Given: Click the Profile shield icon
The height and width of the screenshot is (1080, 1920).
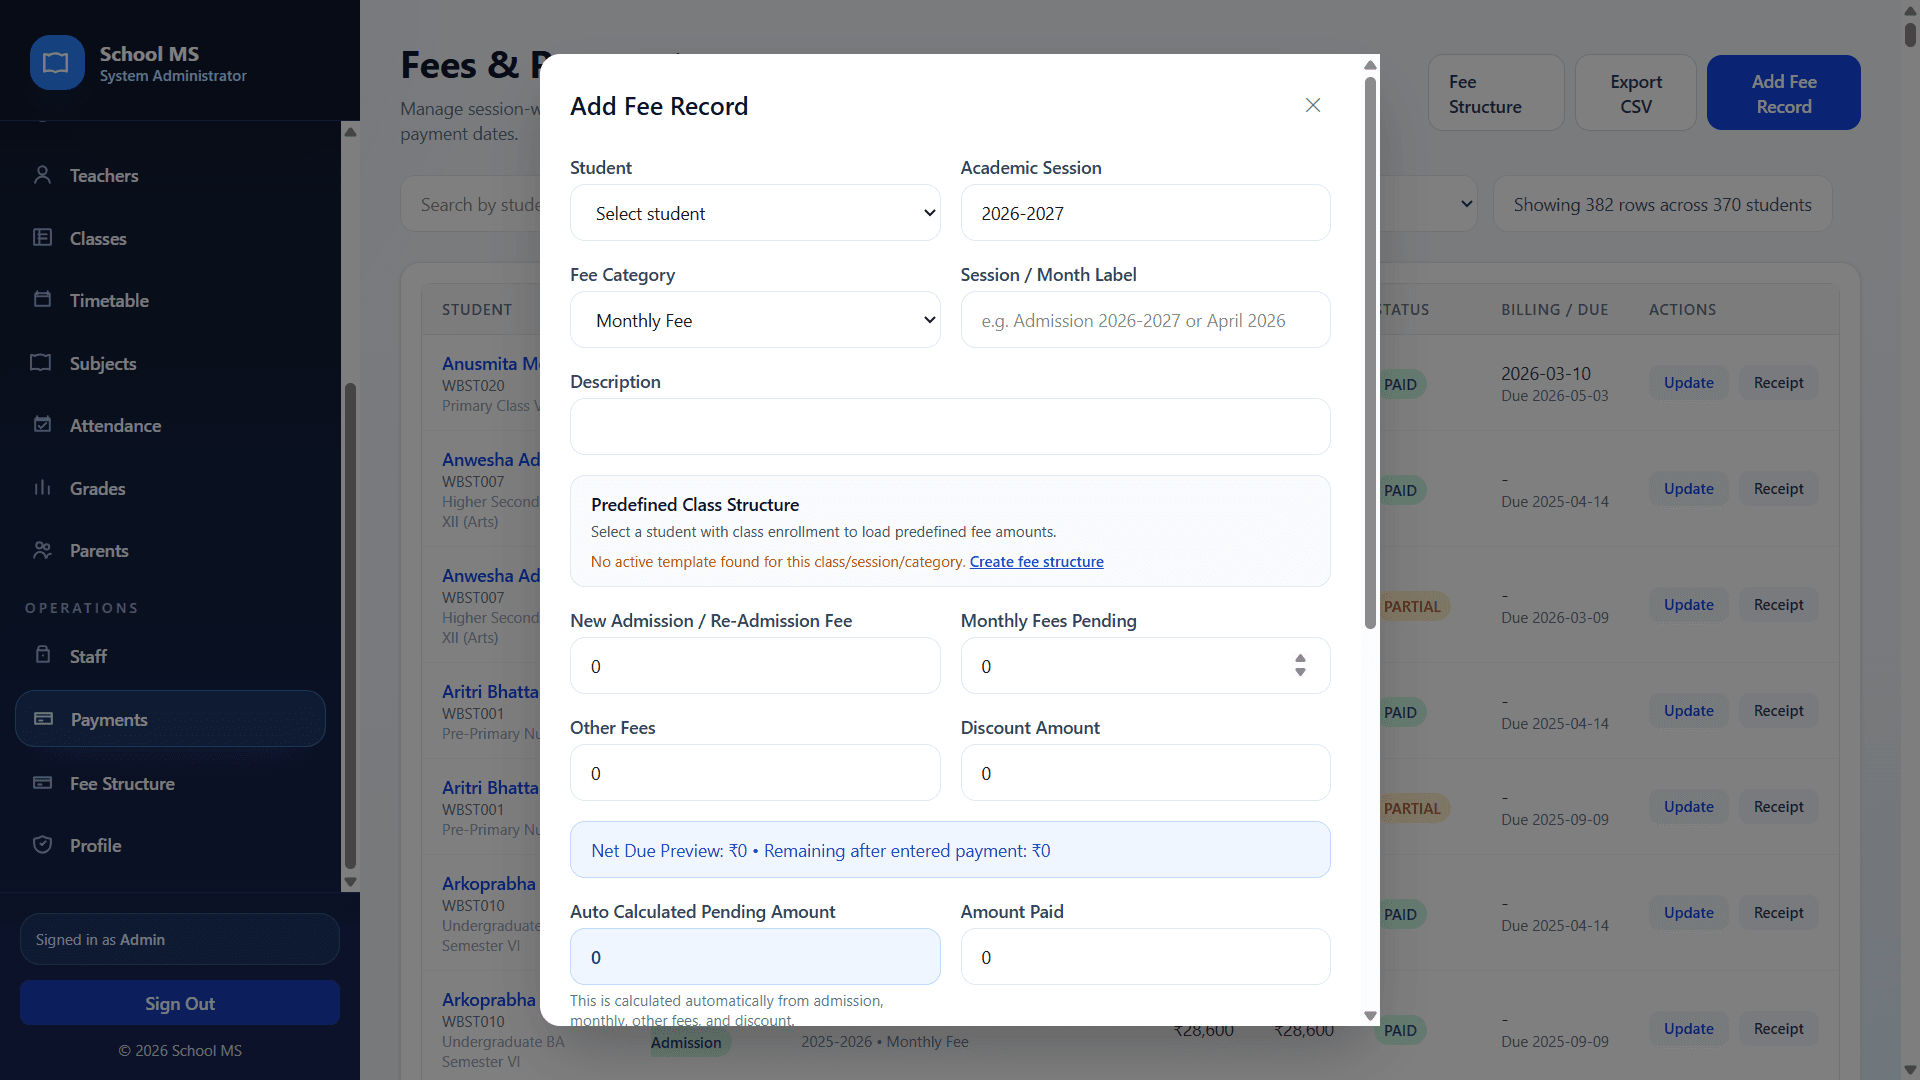Looking at the screenshot, I should coord(43,845).
